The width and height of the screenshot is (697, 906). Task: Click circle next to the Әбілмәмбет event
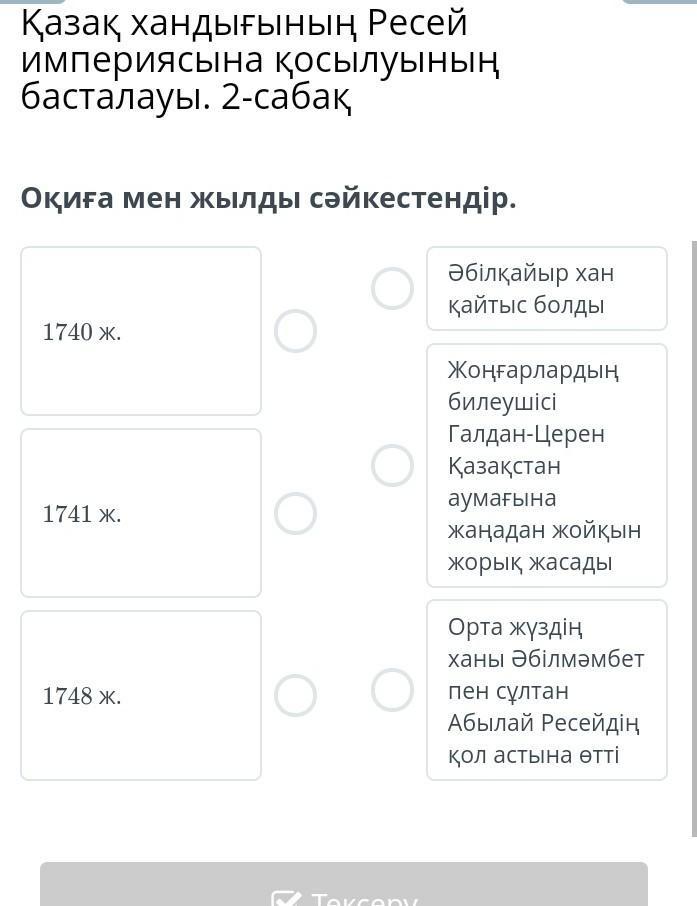tap(392, 690)
